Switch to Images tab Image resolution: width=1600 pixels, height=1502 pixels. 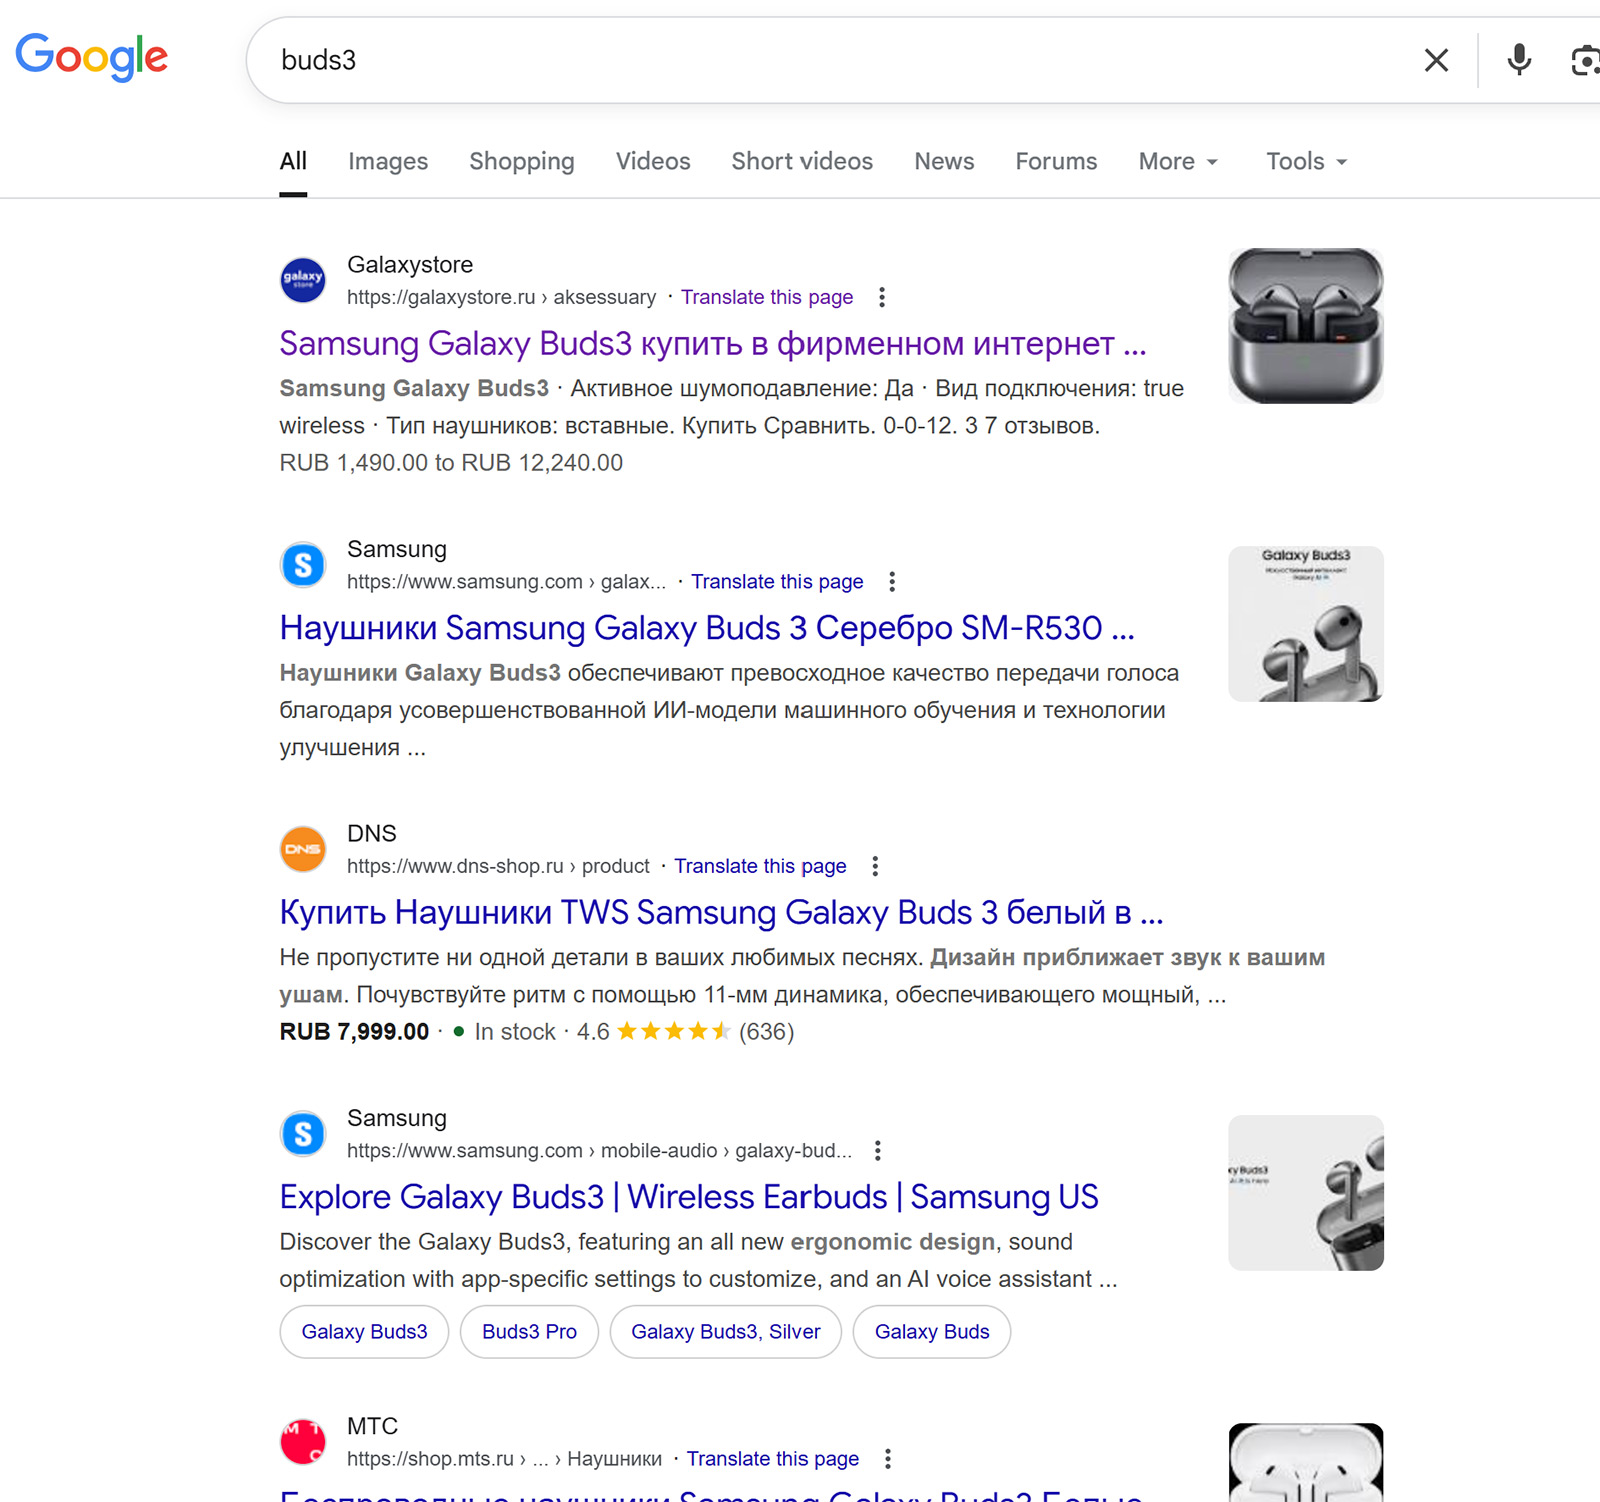(388, 162)
